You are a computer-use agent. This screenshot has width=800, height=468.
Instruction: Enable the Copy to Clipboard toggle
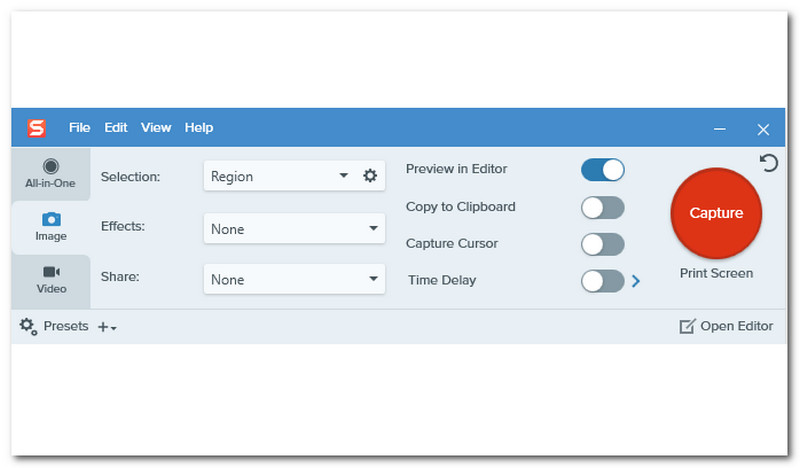point(602,207)
